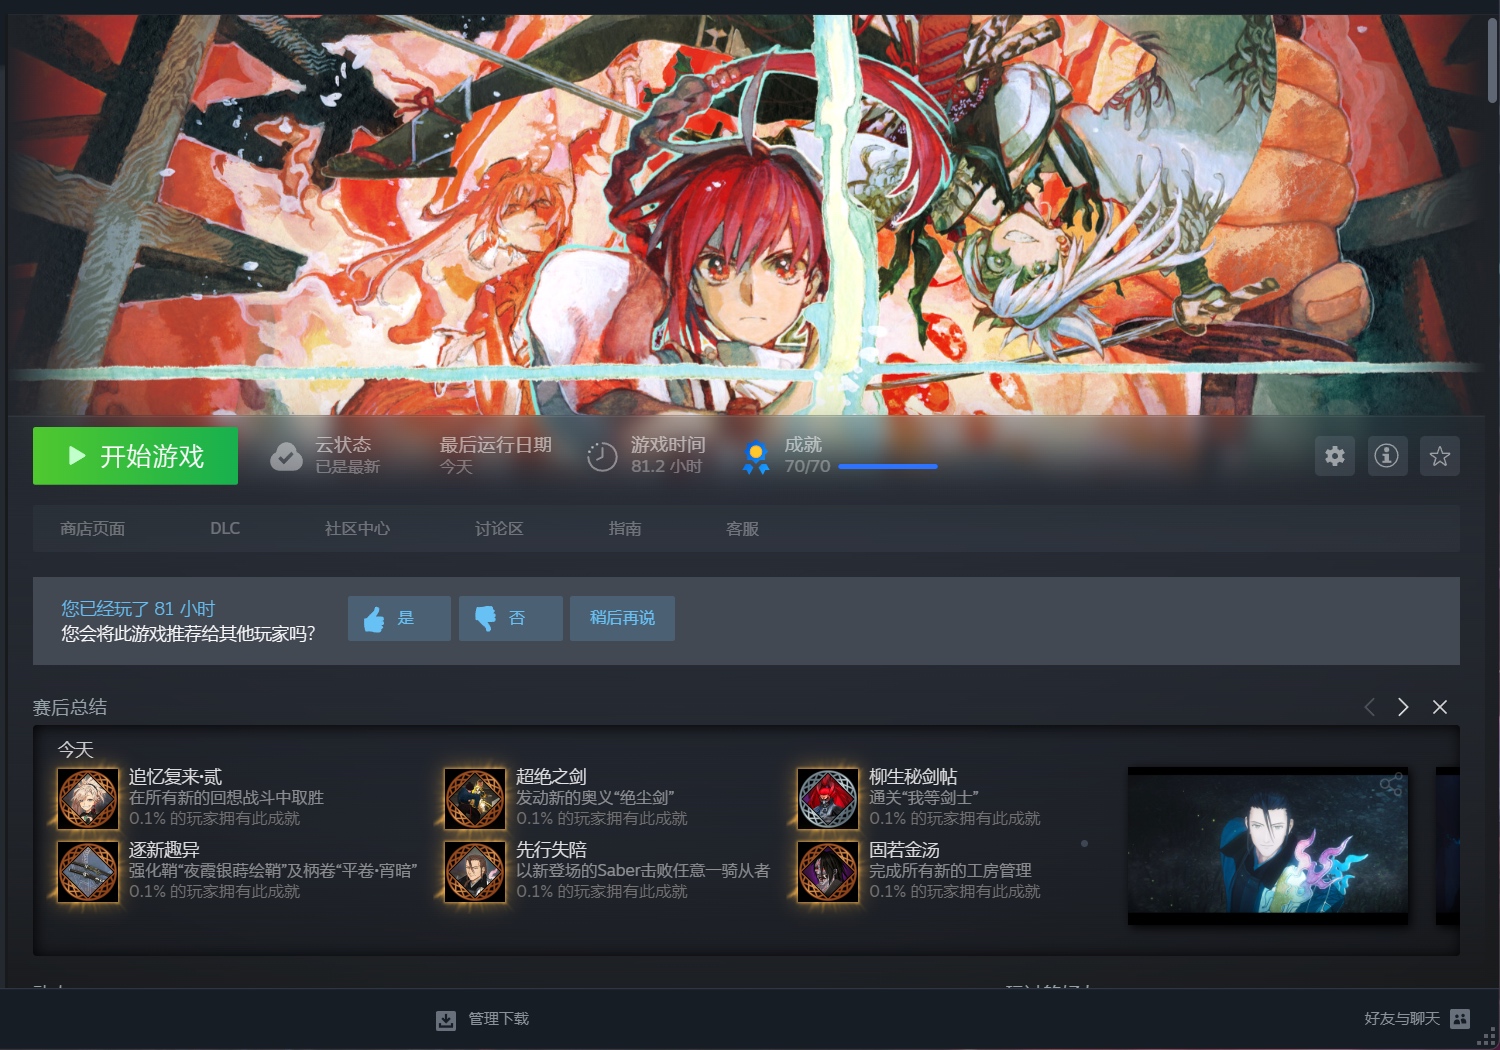Click the achievements 70/70 progress bar
The height and width of the screenshot is (1050, 1500).
pyautogui.click(x=887, y=467)
